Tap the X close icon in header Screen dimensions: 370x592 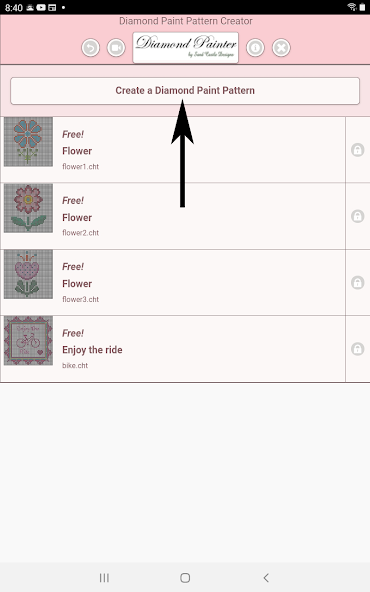tap(281, 48)
